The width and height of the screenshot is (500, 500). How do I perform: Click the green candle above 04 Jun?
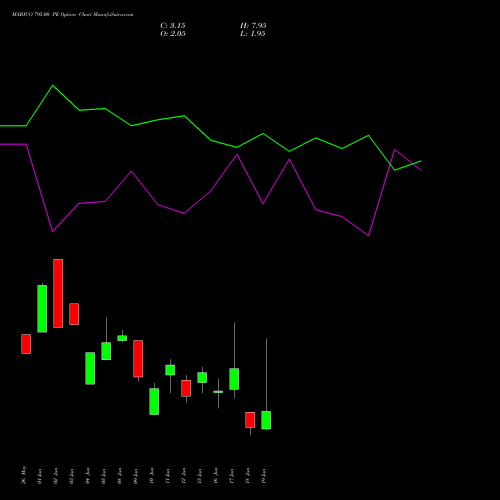(90, 368)
